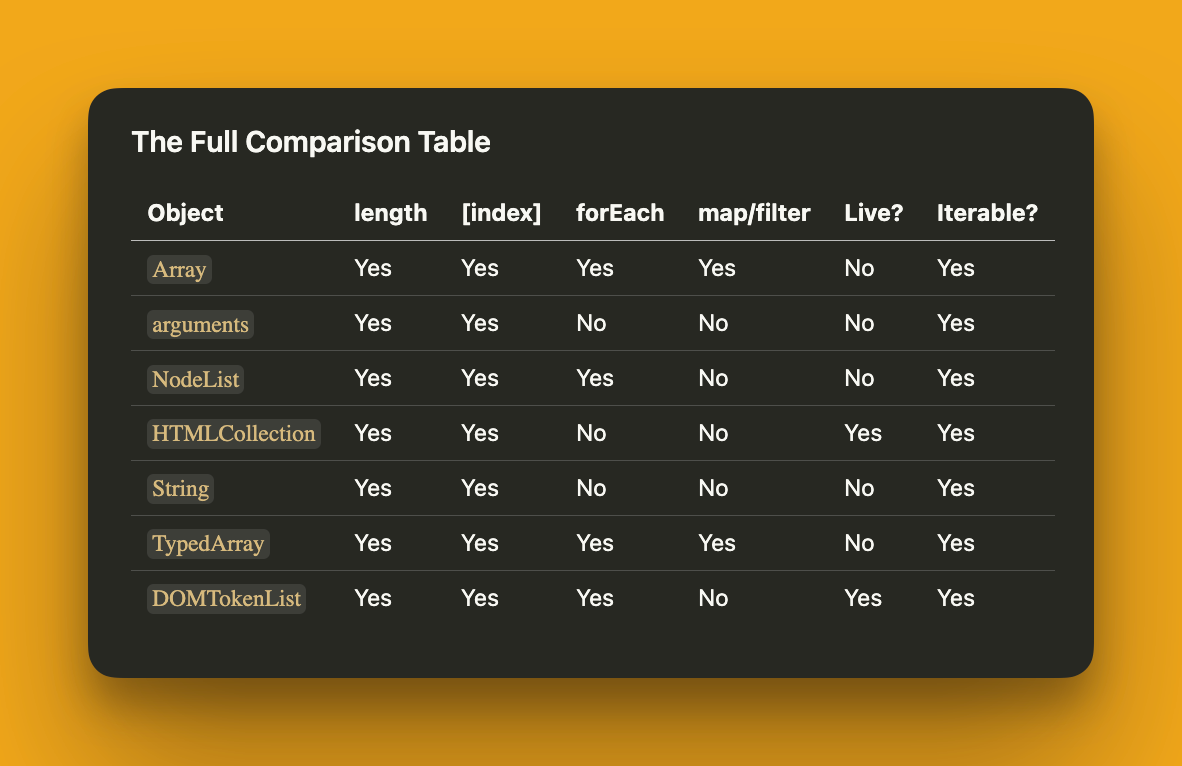Click the NodeList row map/filter cell
This screenshot has height=766, width=1182.
[713, 378]
